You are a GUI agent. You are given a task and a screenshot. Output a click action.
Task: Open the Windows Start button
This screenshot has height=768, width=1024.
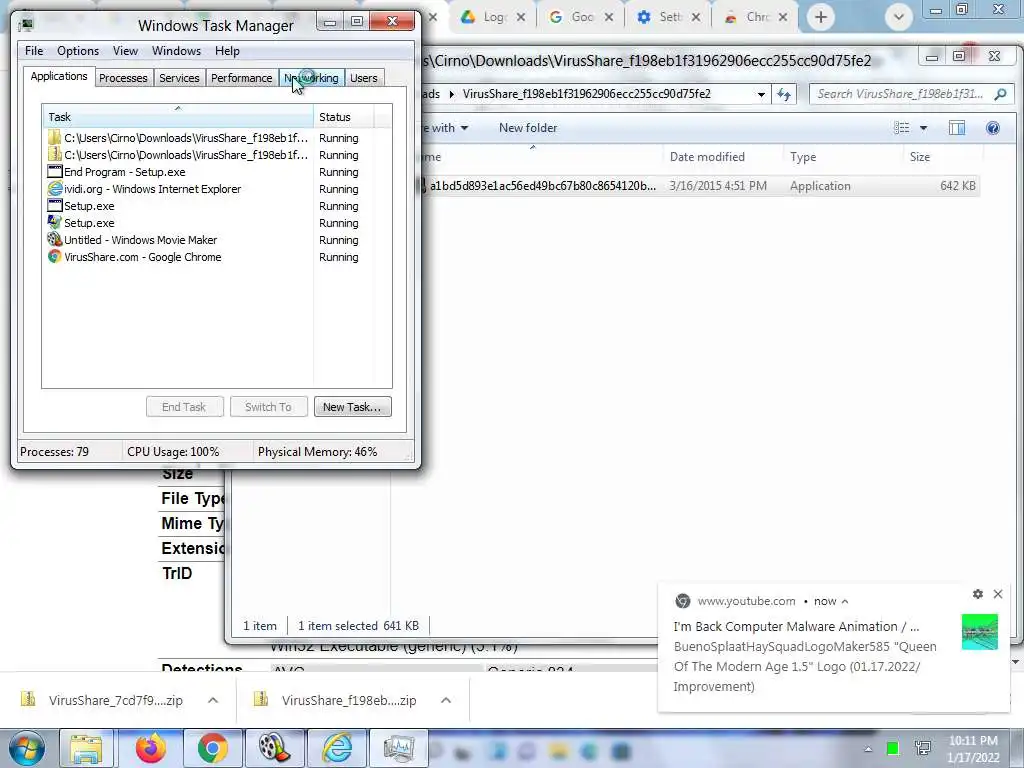(x=26, y=748)
